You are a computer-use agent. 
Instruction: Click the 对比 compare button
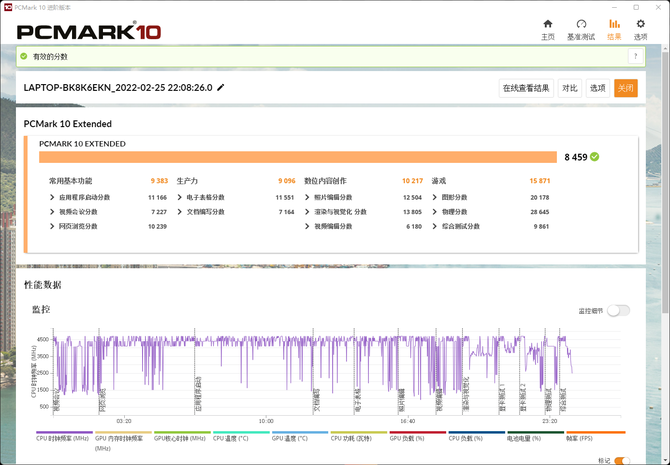[569, 88]
